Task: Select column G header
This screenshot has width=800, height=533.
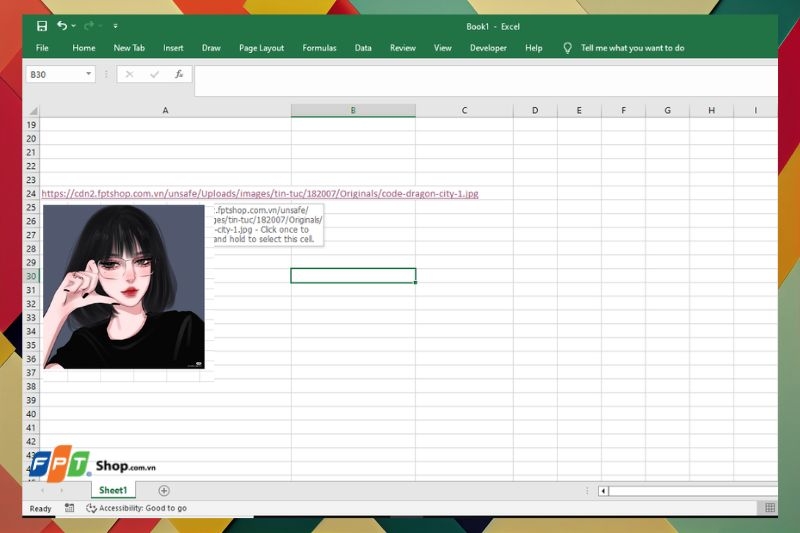Action: pos(667,111)
